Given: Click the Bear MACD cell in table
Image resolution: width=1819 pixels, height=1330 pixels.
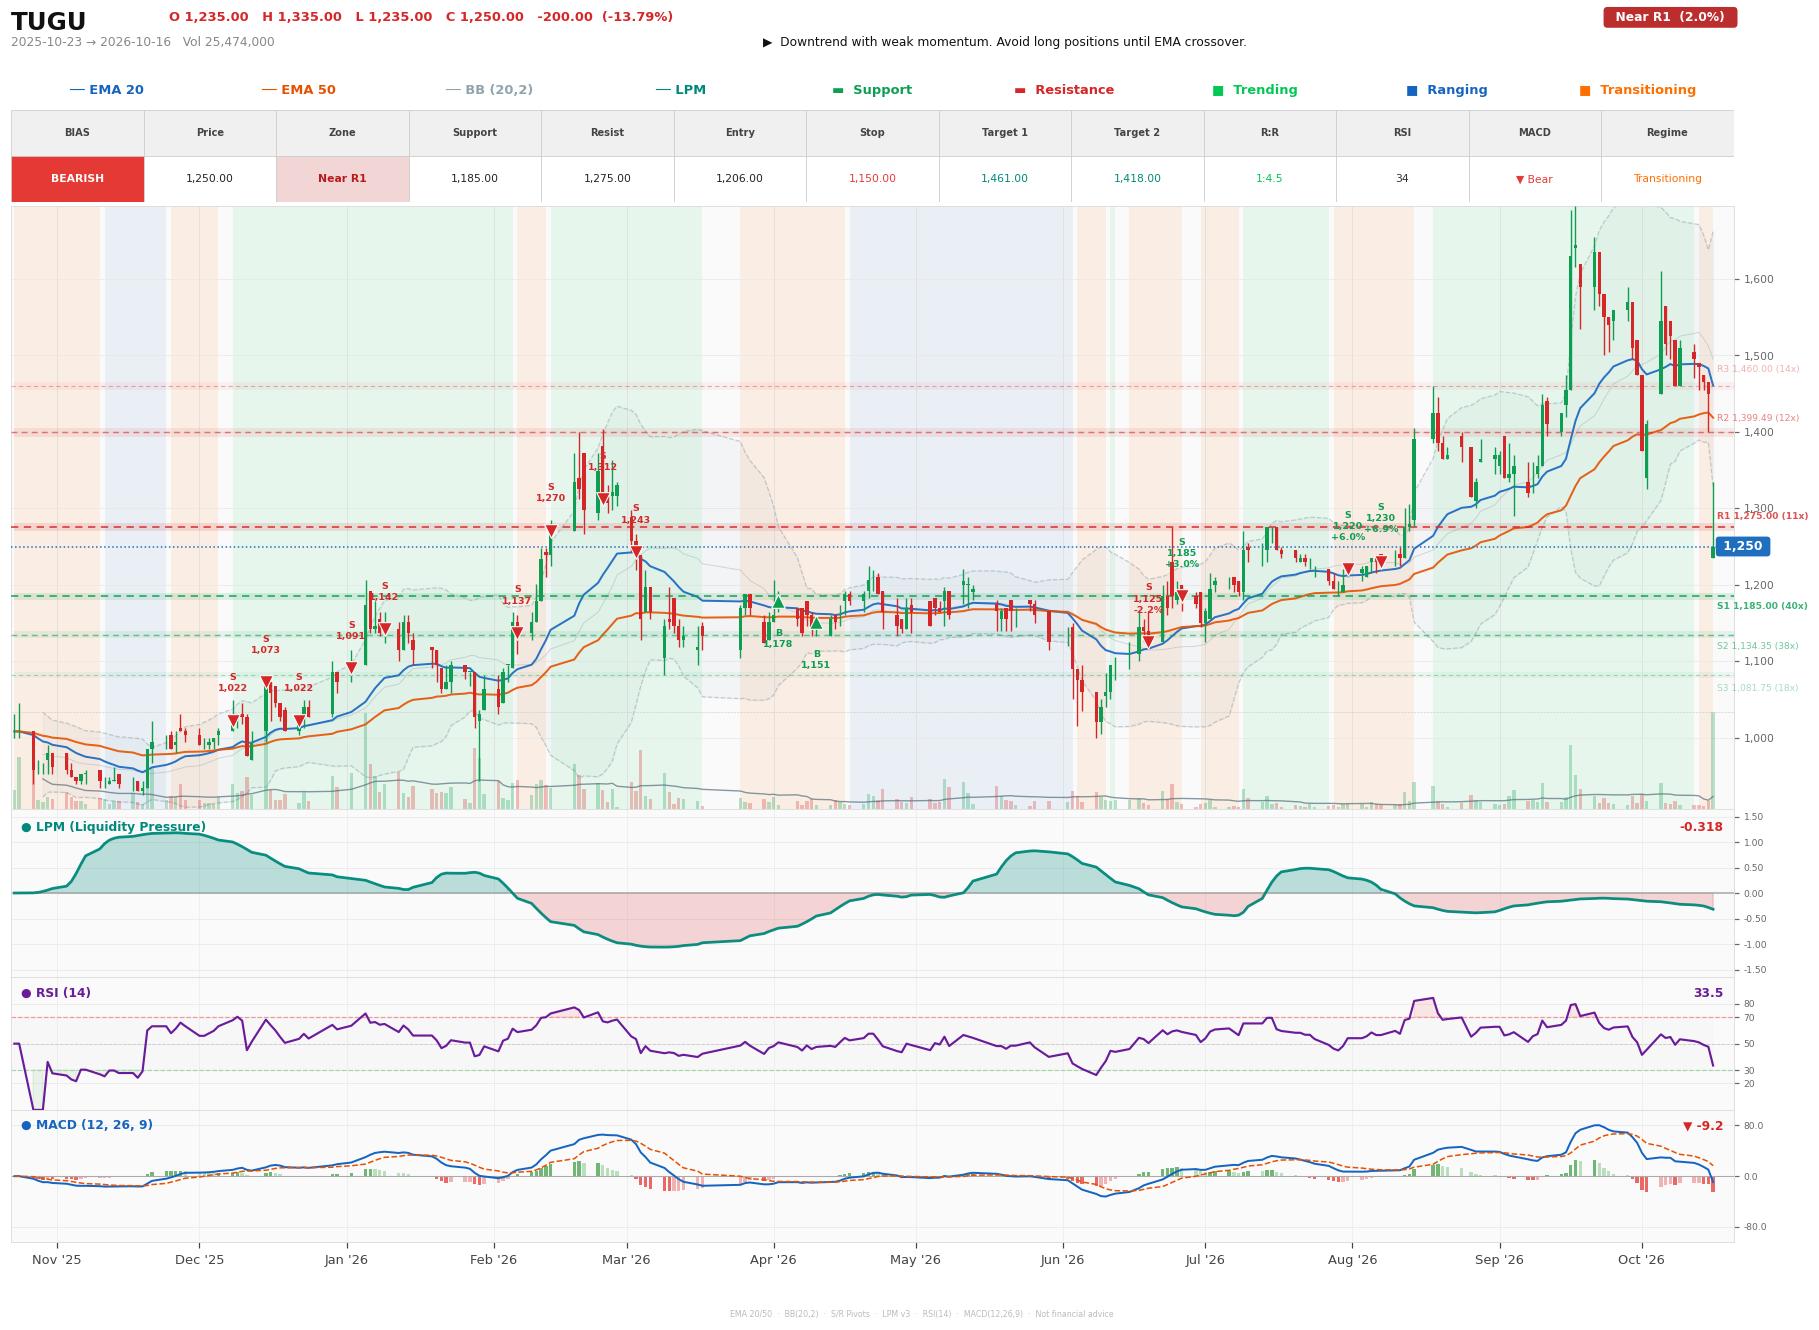Looking at the screenshot, I should click(x=1534, y=179).
